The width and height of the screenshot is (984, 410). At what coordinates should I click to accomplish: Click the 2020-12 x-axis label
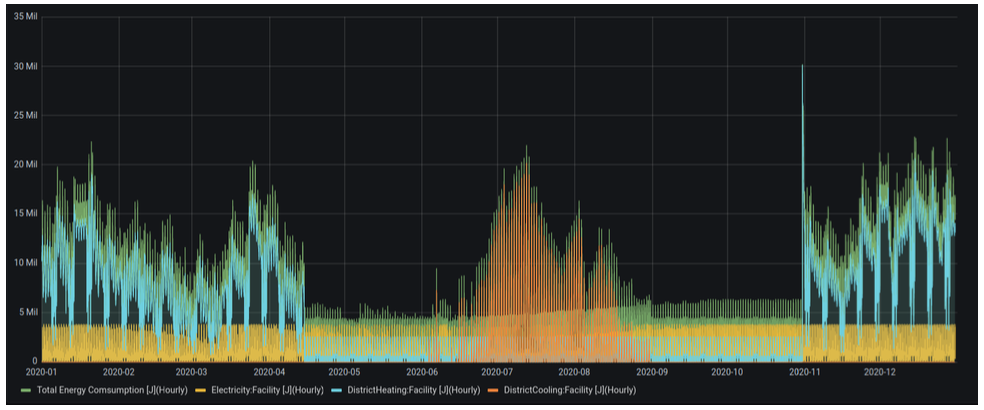880,372
